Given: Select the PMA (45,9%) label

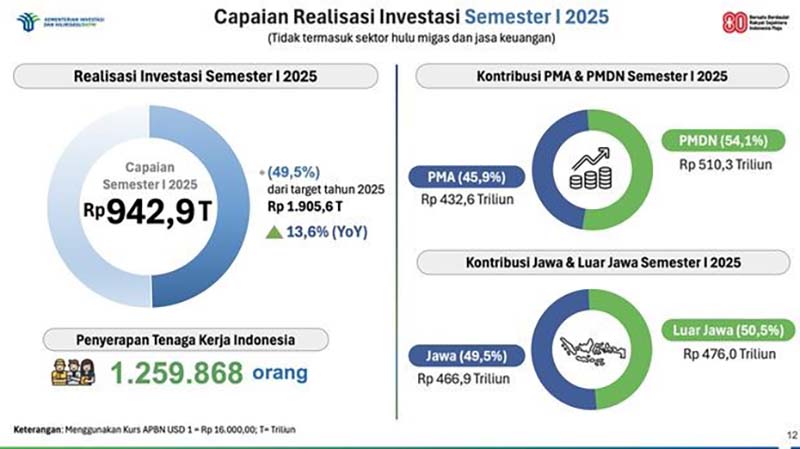Looking at the screenshot, I should [x=466, y=179].
